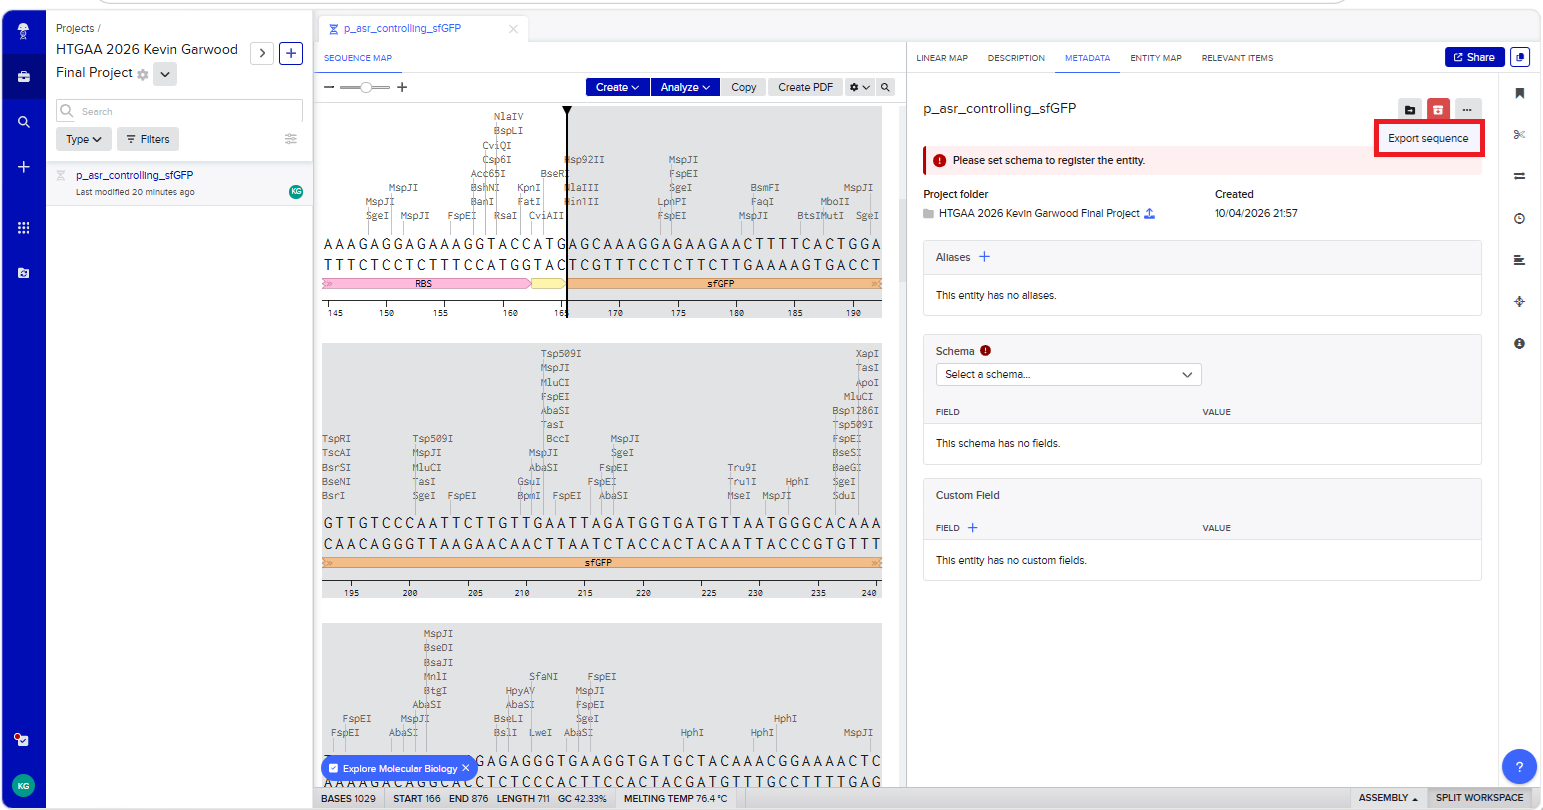Open sequence search magnifier in toolbar

tap(886, 87)
